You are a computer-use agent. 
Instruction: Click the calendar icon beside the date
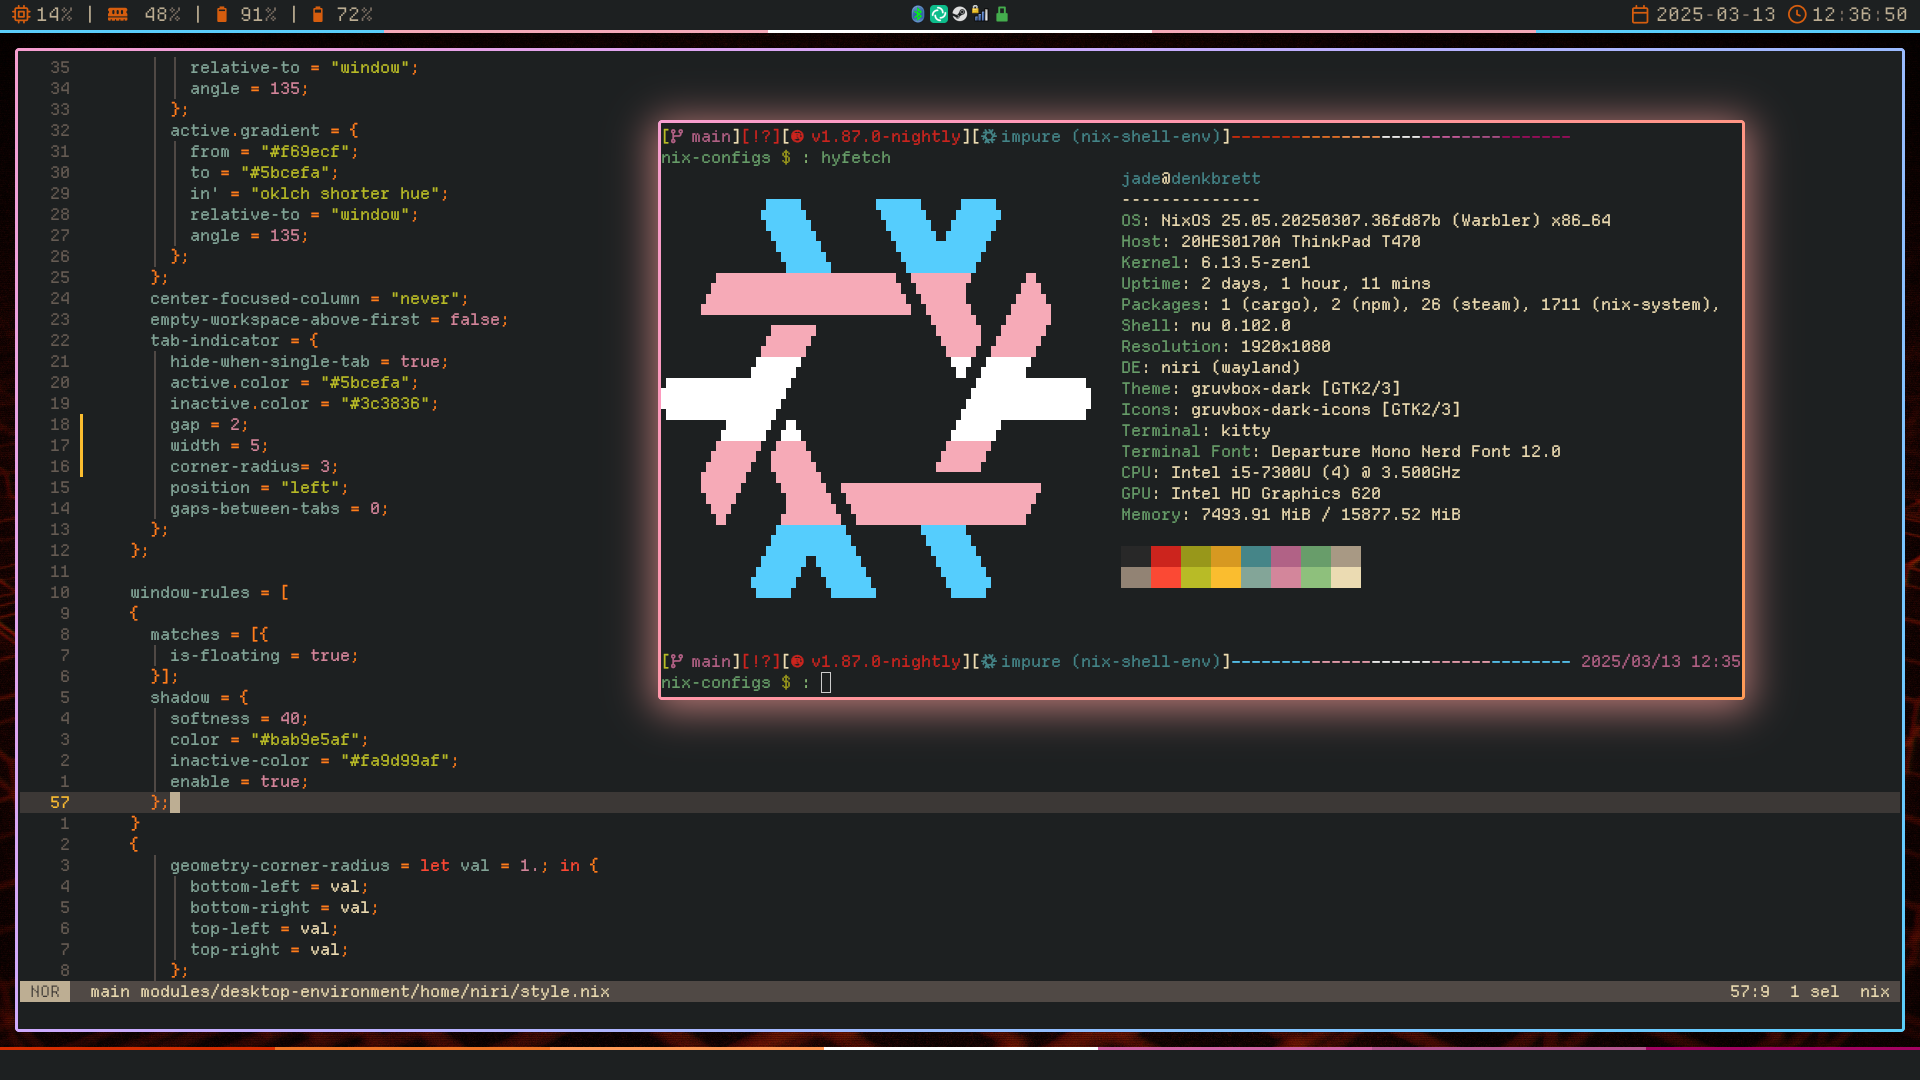[1640, 14]
